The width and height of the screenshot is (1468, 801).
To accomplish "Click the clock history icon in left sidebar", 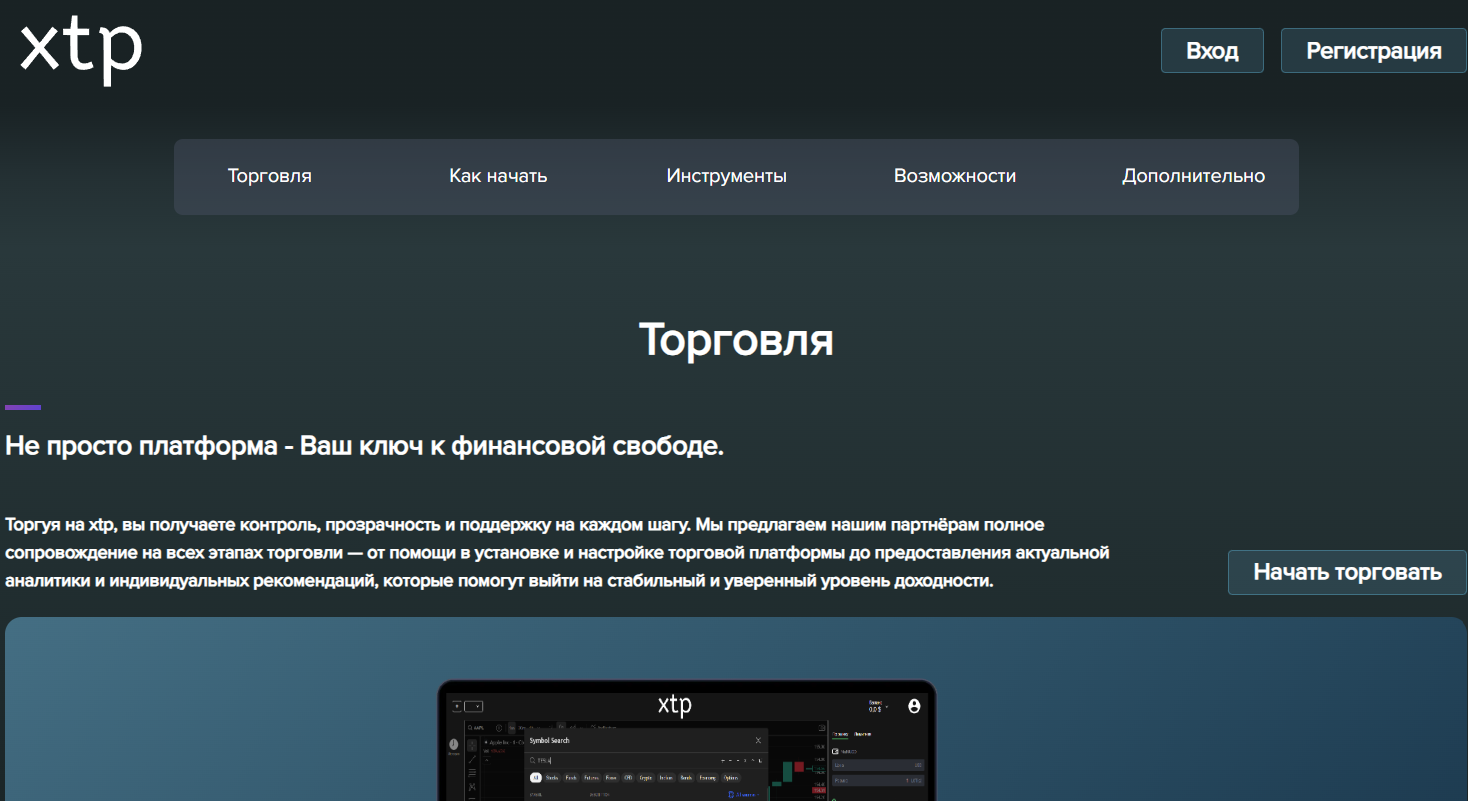I will (452, 742).
